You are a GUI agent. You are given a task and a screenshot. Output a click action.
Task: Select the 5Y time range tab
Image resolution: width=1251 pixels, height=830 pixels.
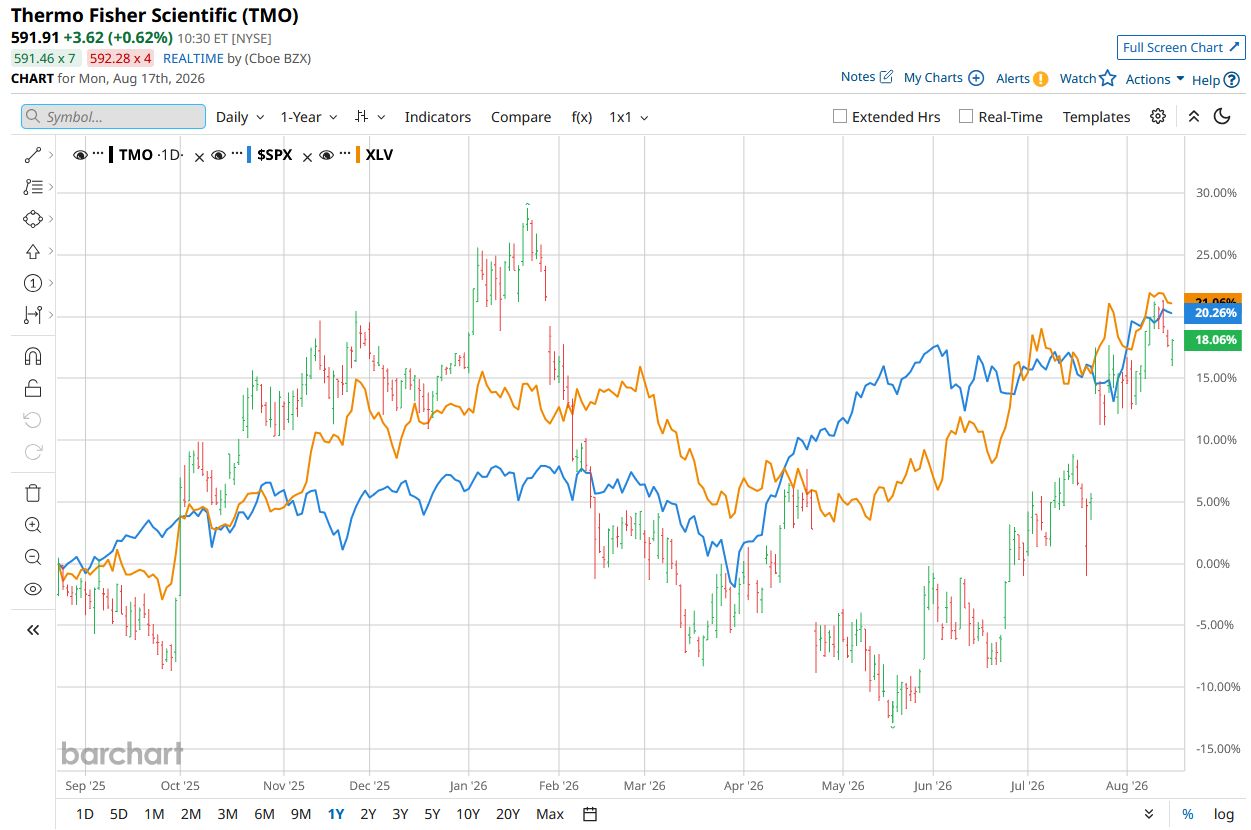[x=432, y=814]
